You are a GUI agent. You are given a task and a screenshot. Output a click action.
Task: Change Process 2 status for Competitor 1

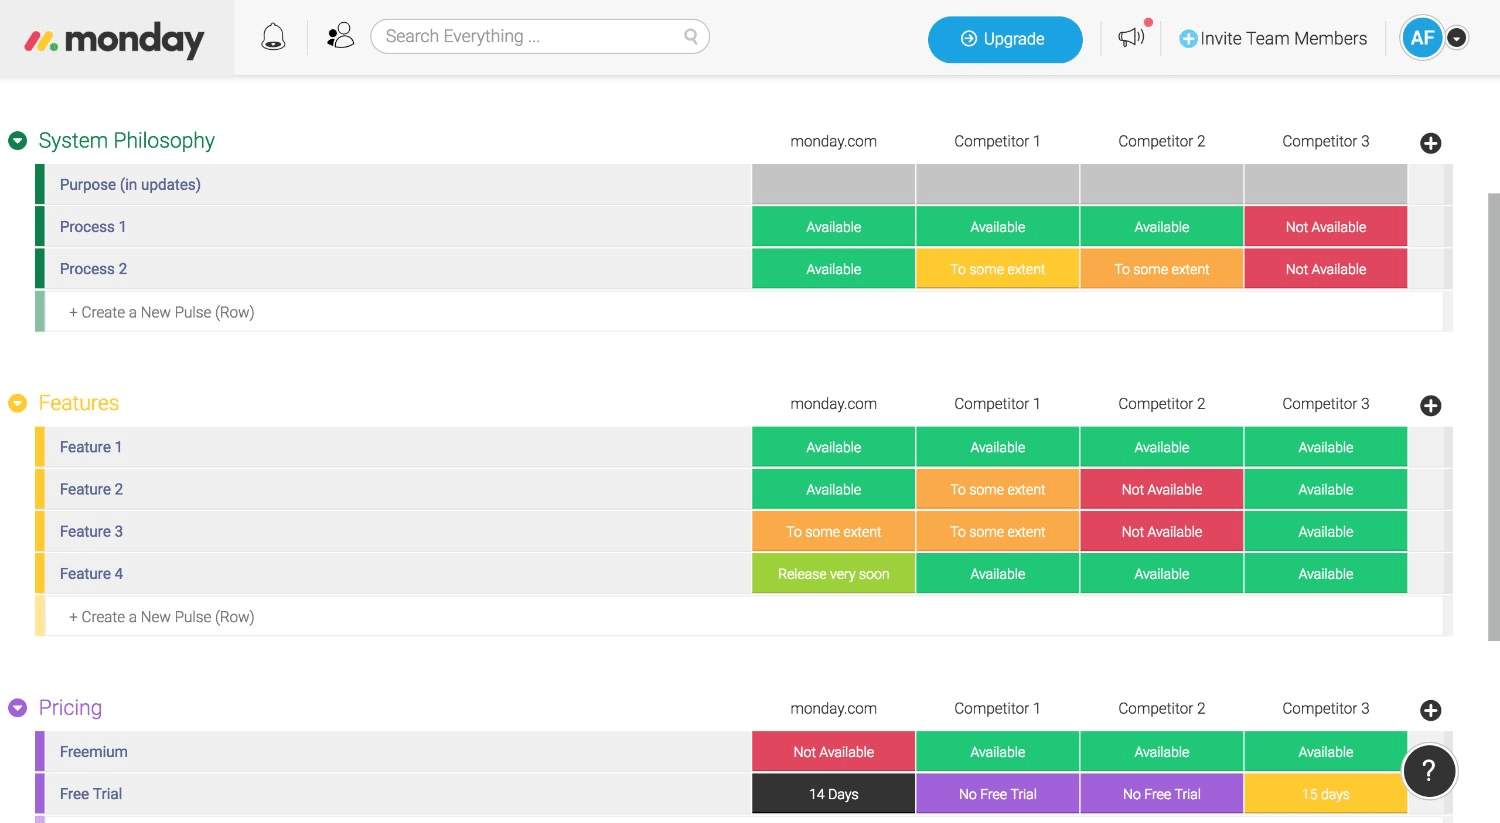point(998,269)
